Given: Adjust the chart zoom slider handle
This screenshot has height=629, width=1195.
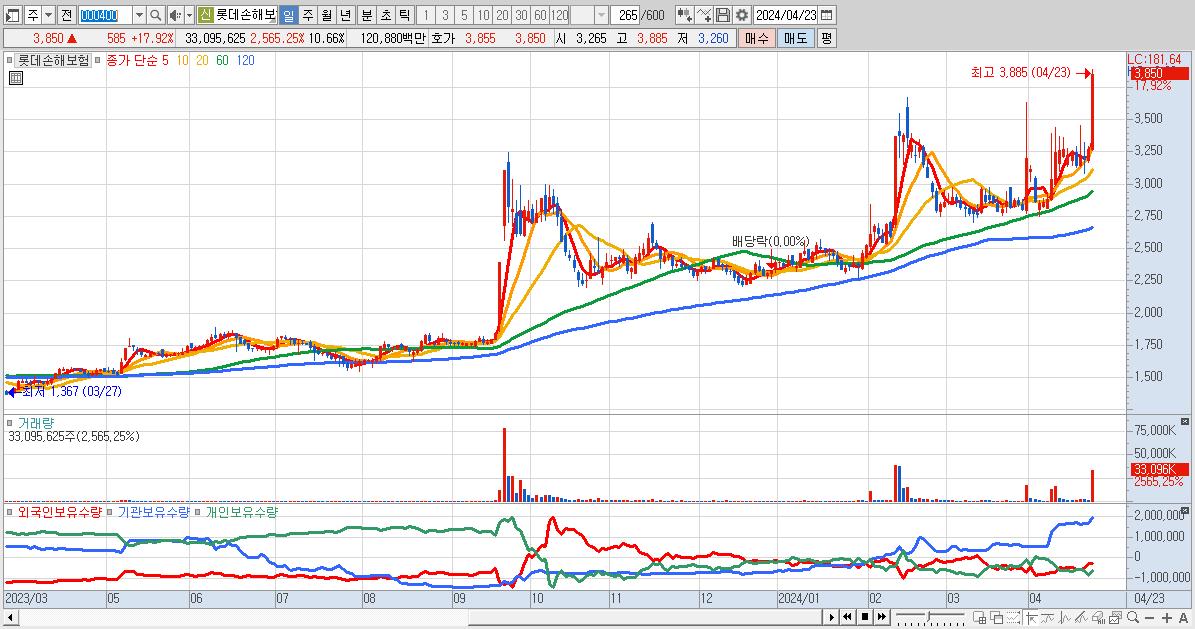Looking at the screenshot, I should (928, 617).
